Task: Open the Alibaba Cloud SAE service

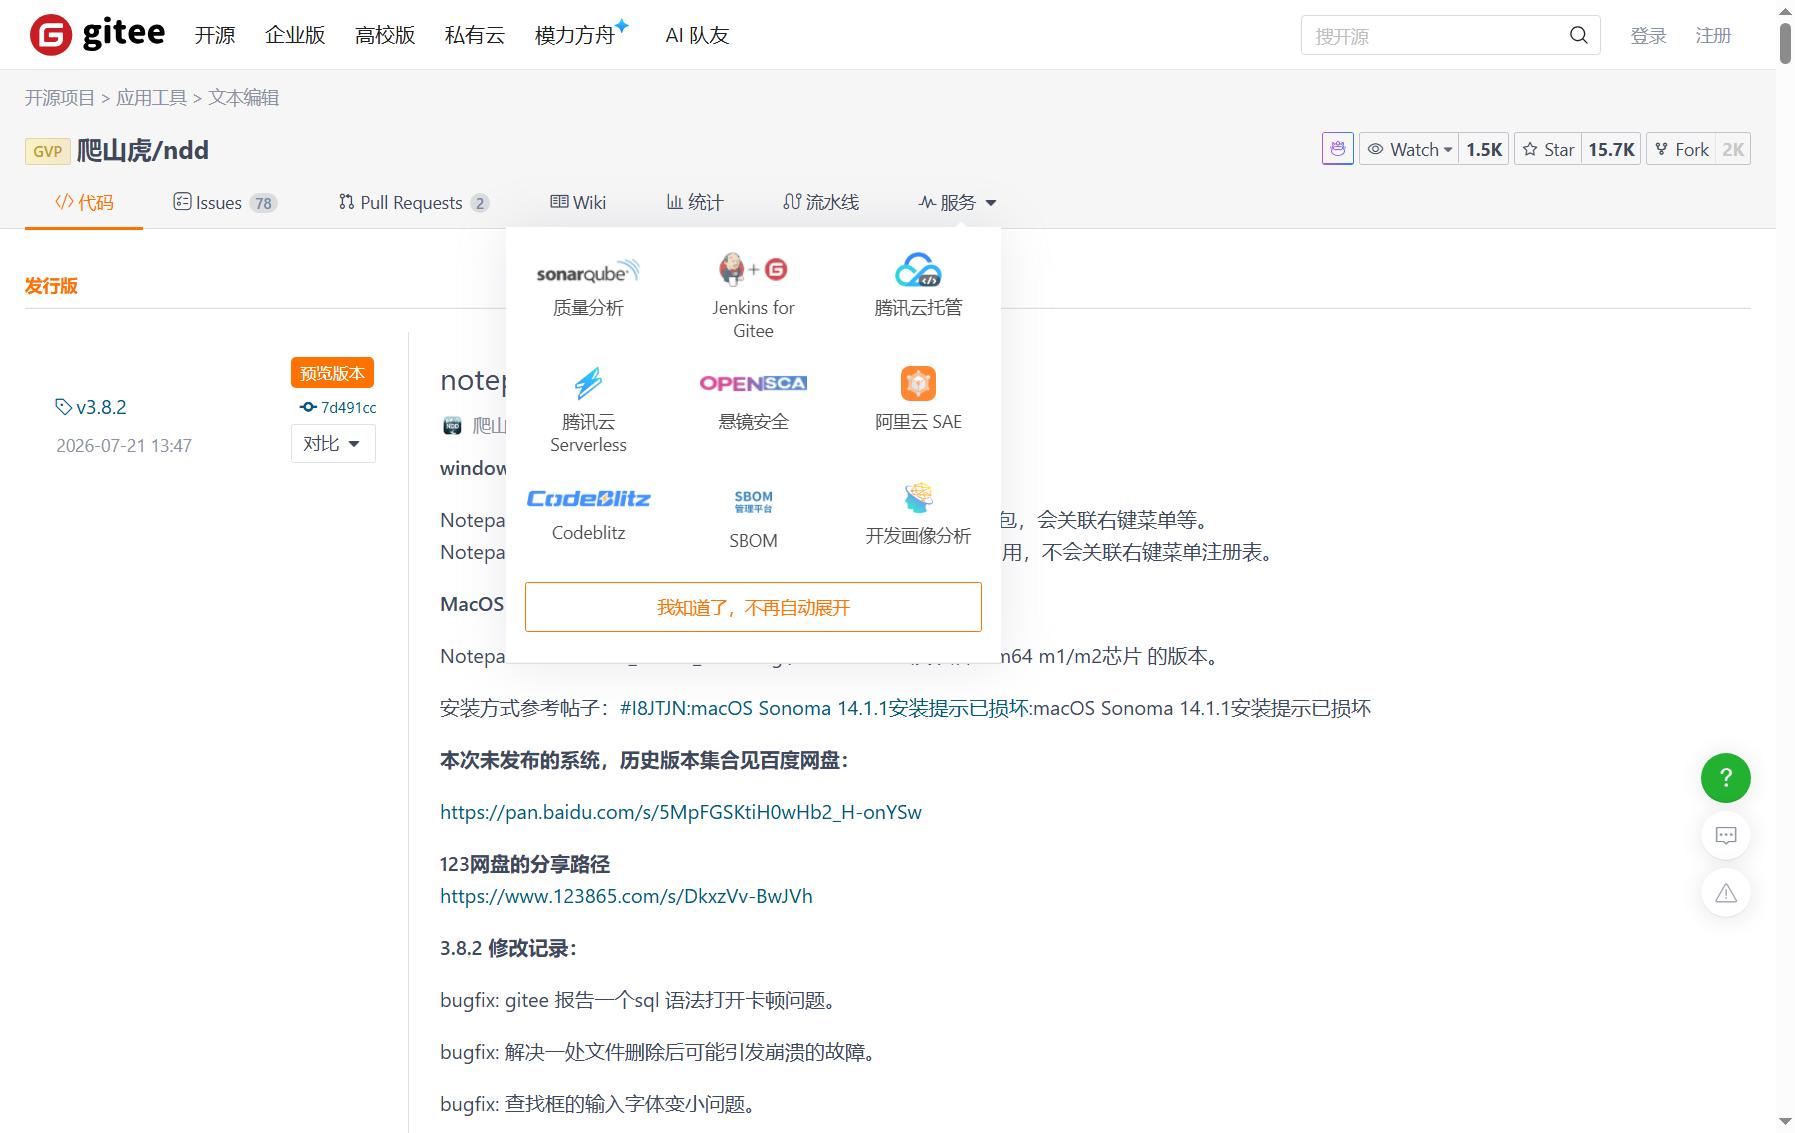Action: point(918,400)
